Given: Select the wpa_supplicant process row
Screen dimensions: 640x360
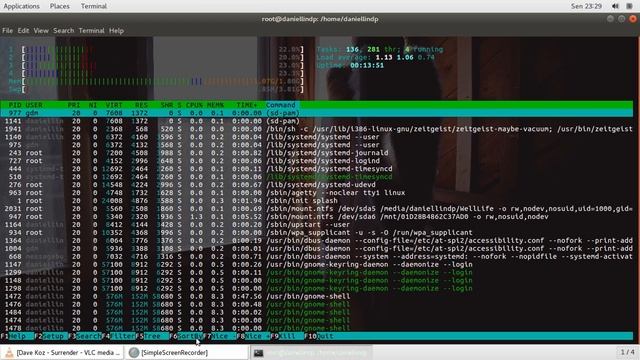Looking at the screenshot, I should click(317, 233).
